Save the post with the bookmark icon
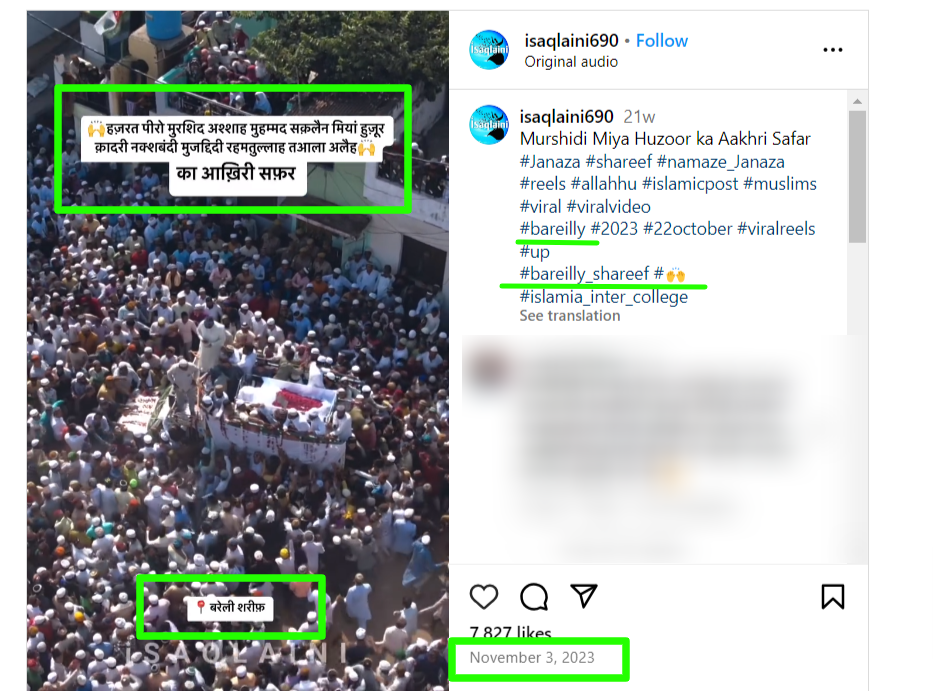933x691 pixels. 832,596
